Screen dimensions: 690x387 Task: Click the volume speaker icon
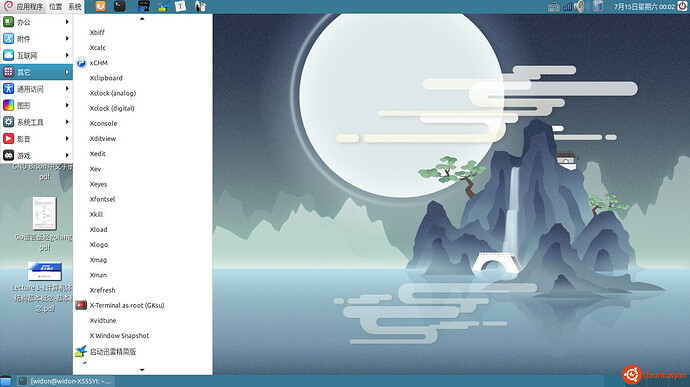pos(580,6)
